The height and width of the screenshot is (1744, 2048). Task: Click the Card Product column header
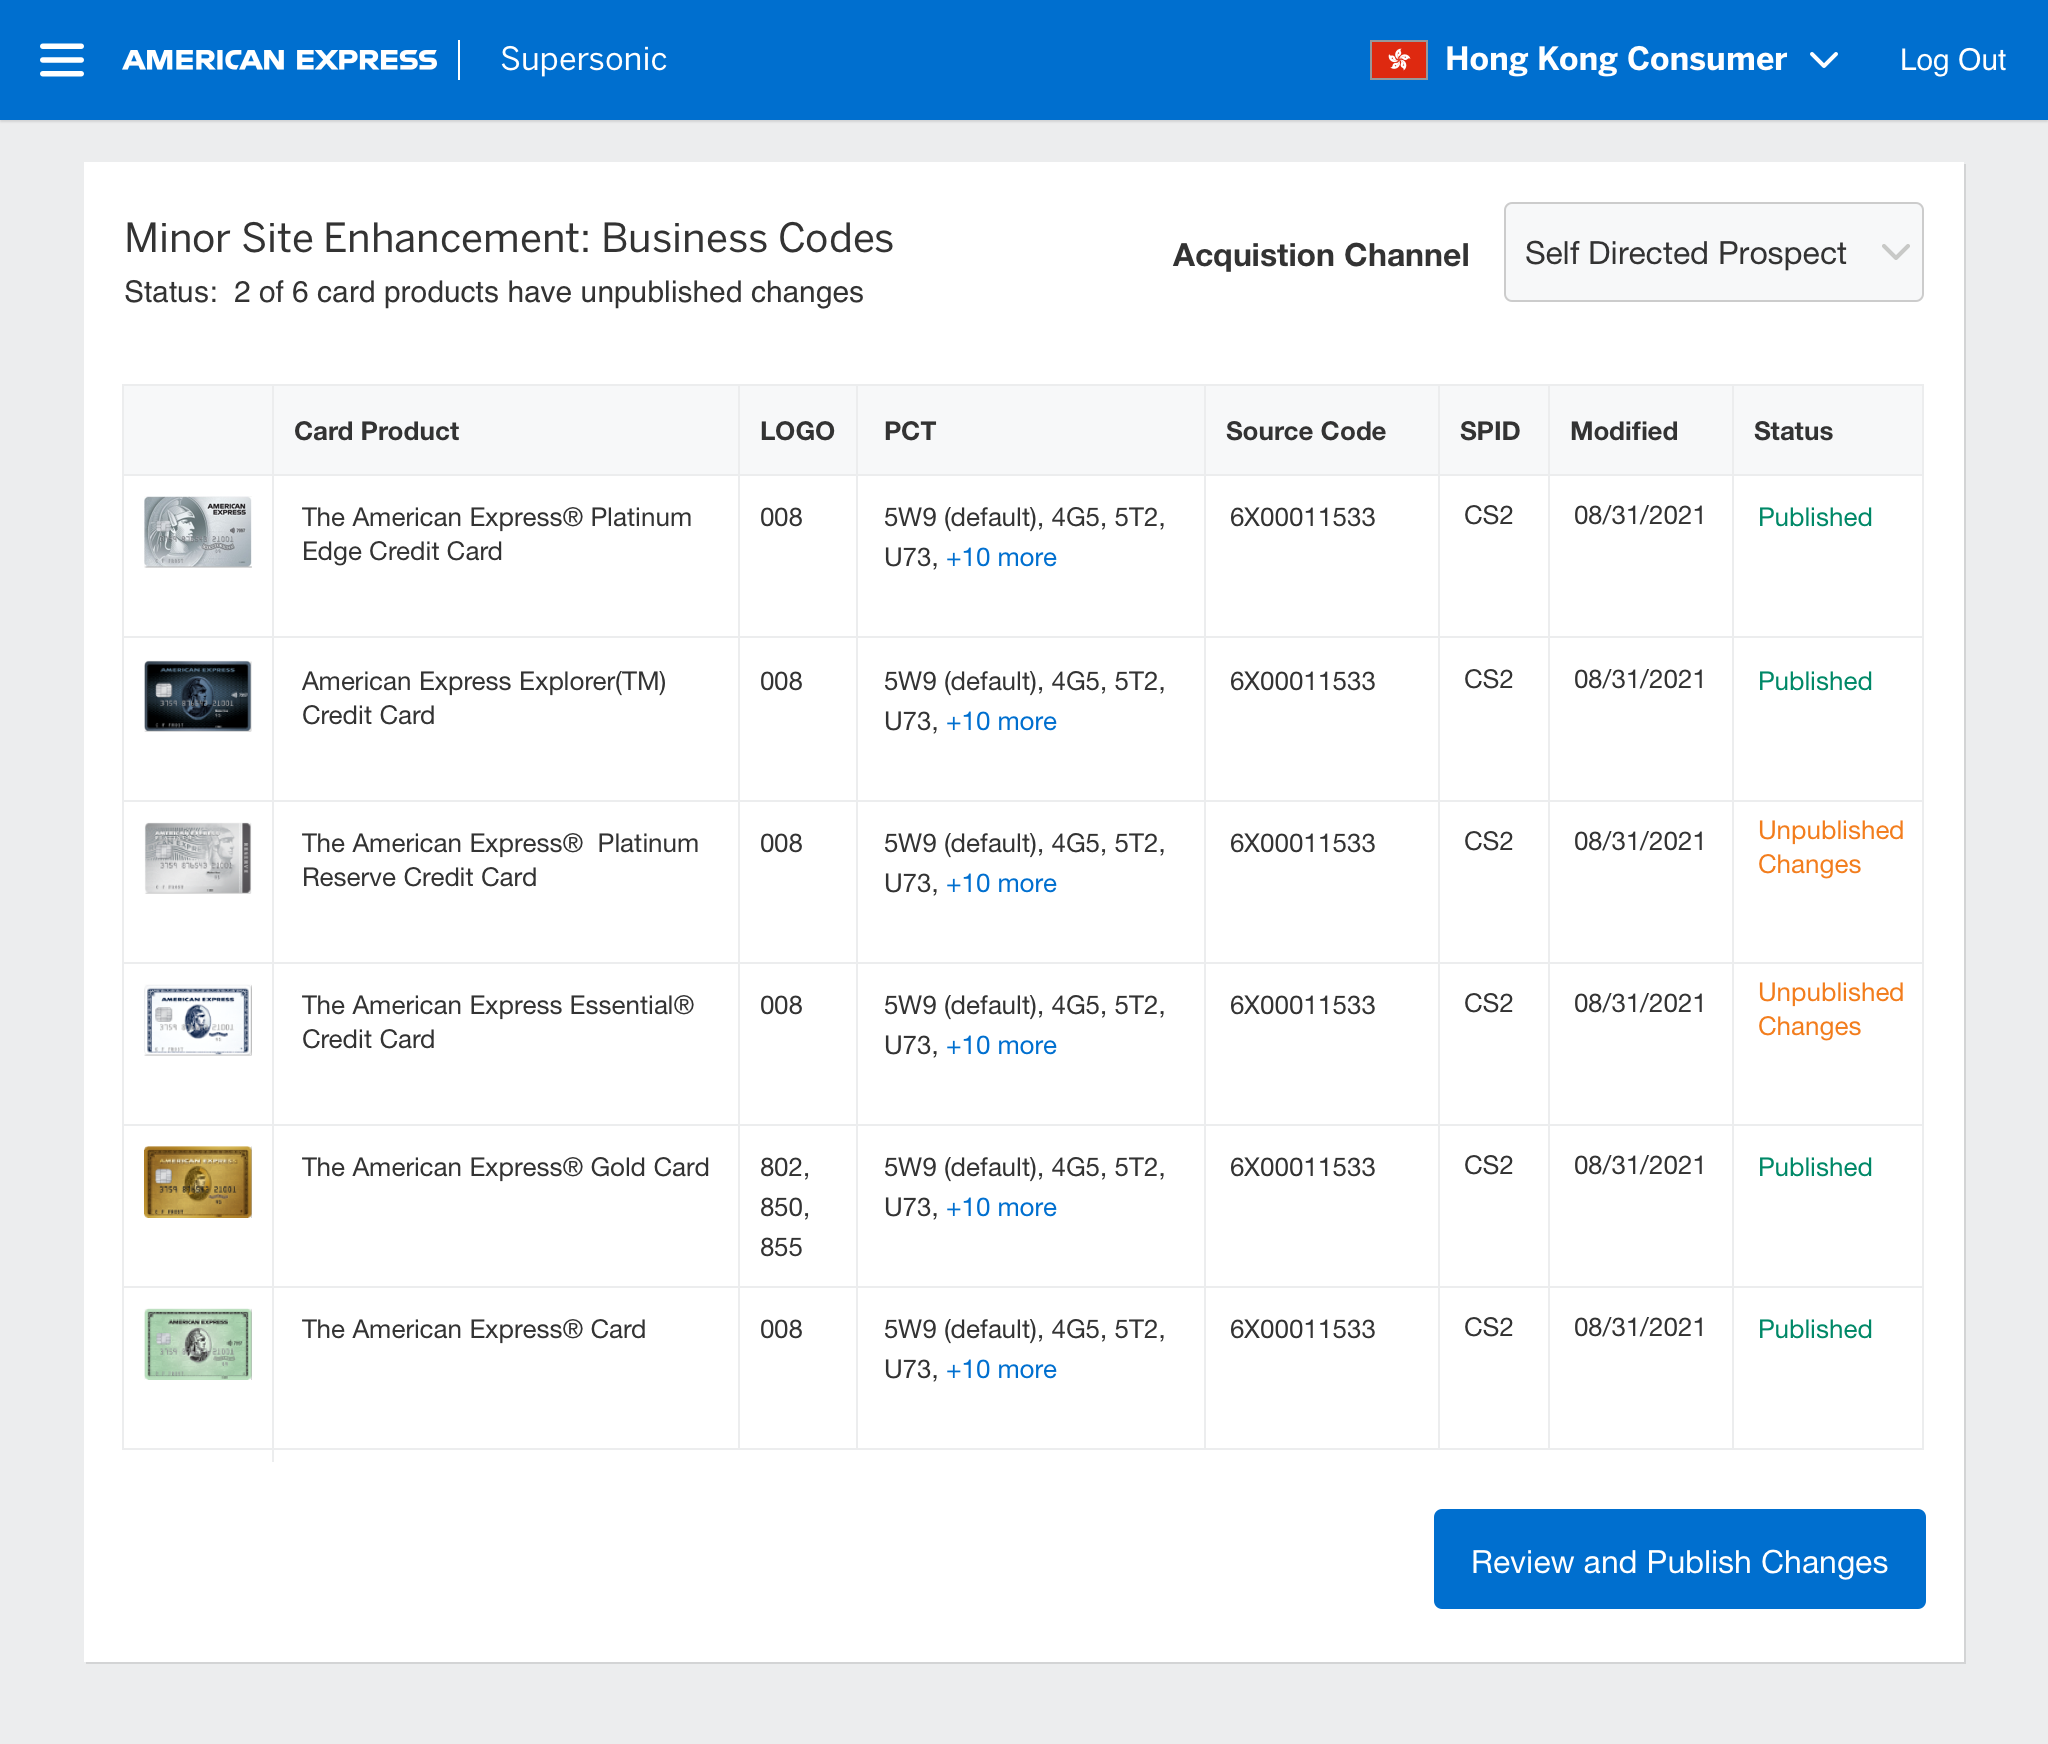click(376, 431)
